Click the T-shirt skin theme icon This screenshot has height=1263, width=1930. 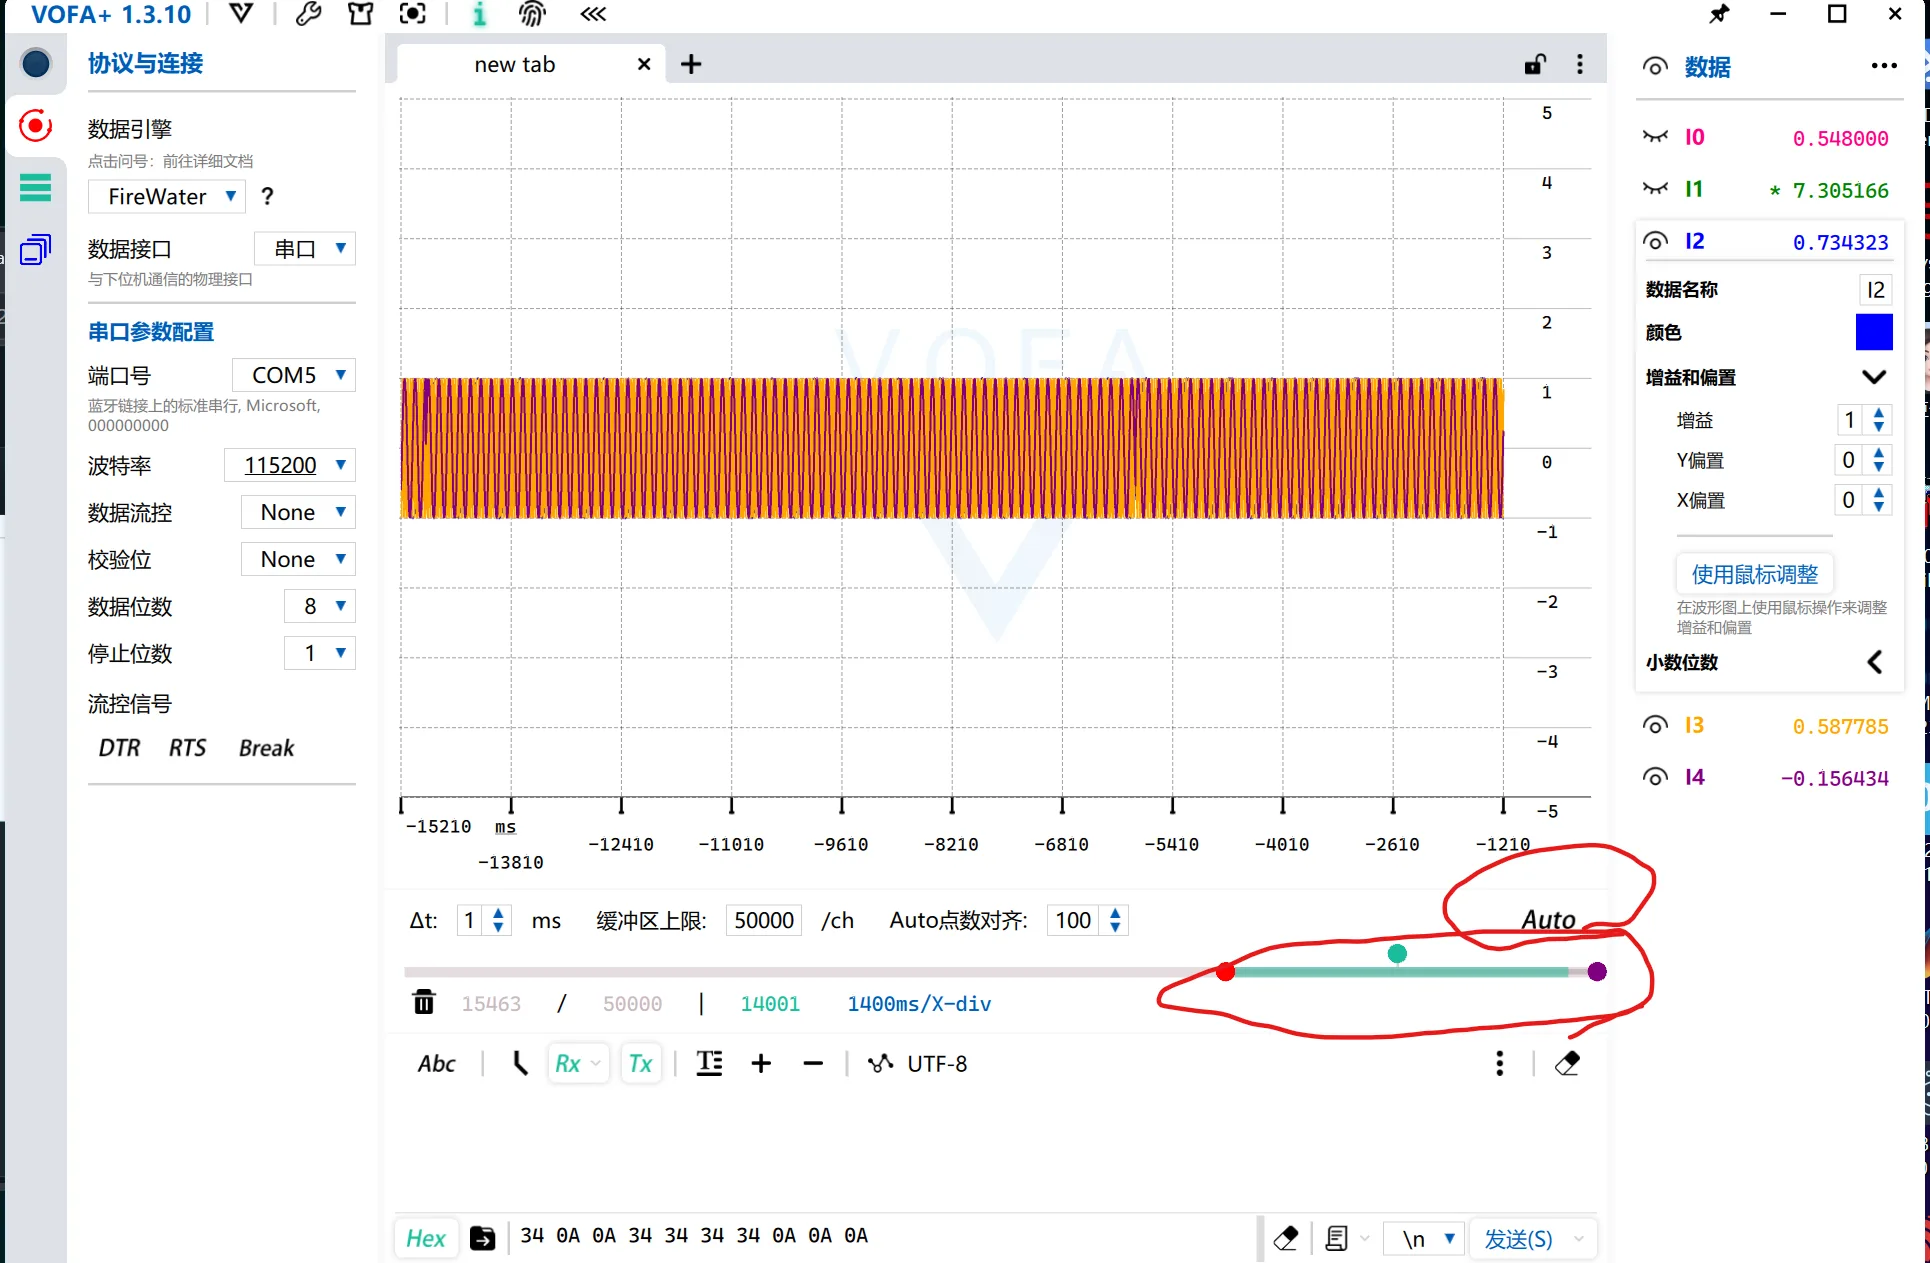click(x=360, y=14)
